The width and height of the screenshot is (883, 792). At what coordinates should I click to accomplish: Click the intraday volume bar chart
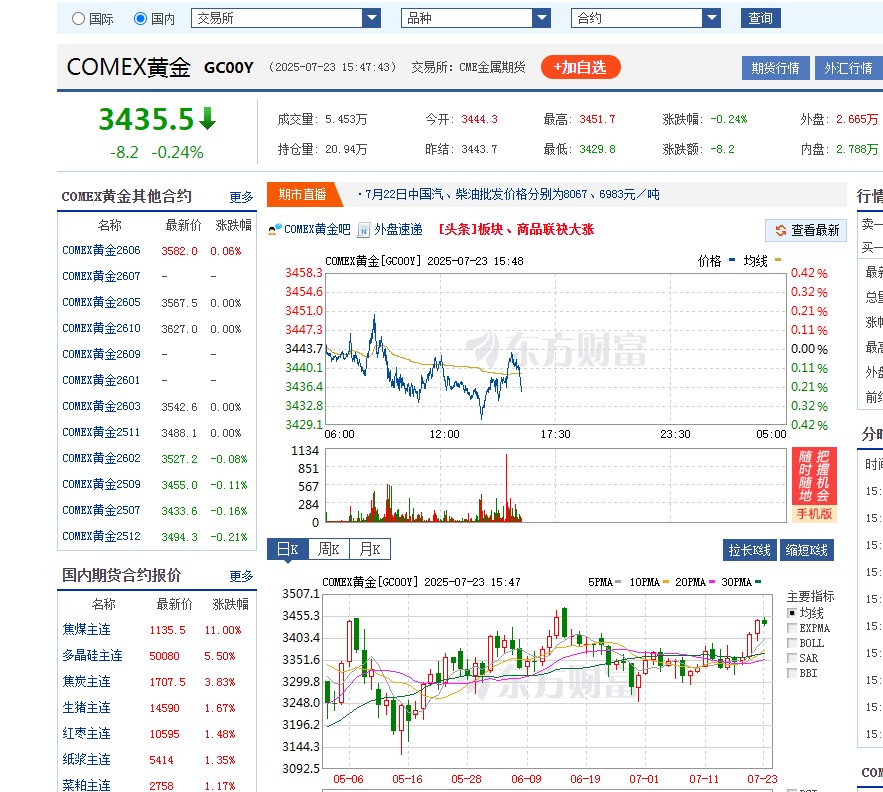coord(556,486)
